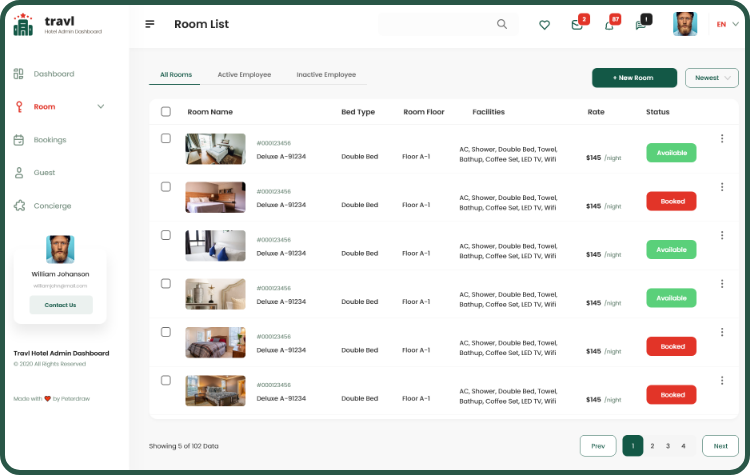Open the notification bell icon
The height and width of the screenshot is (475, 750).
609,25
